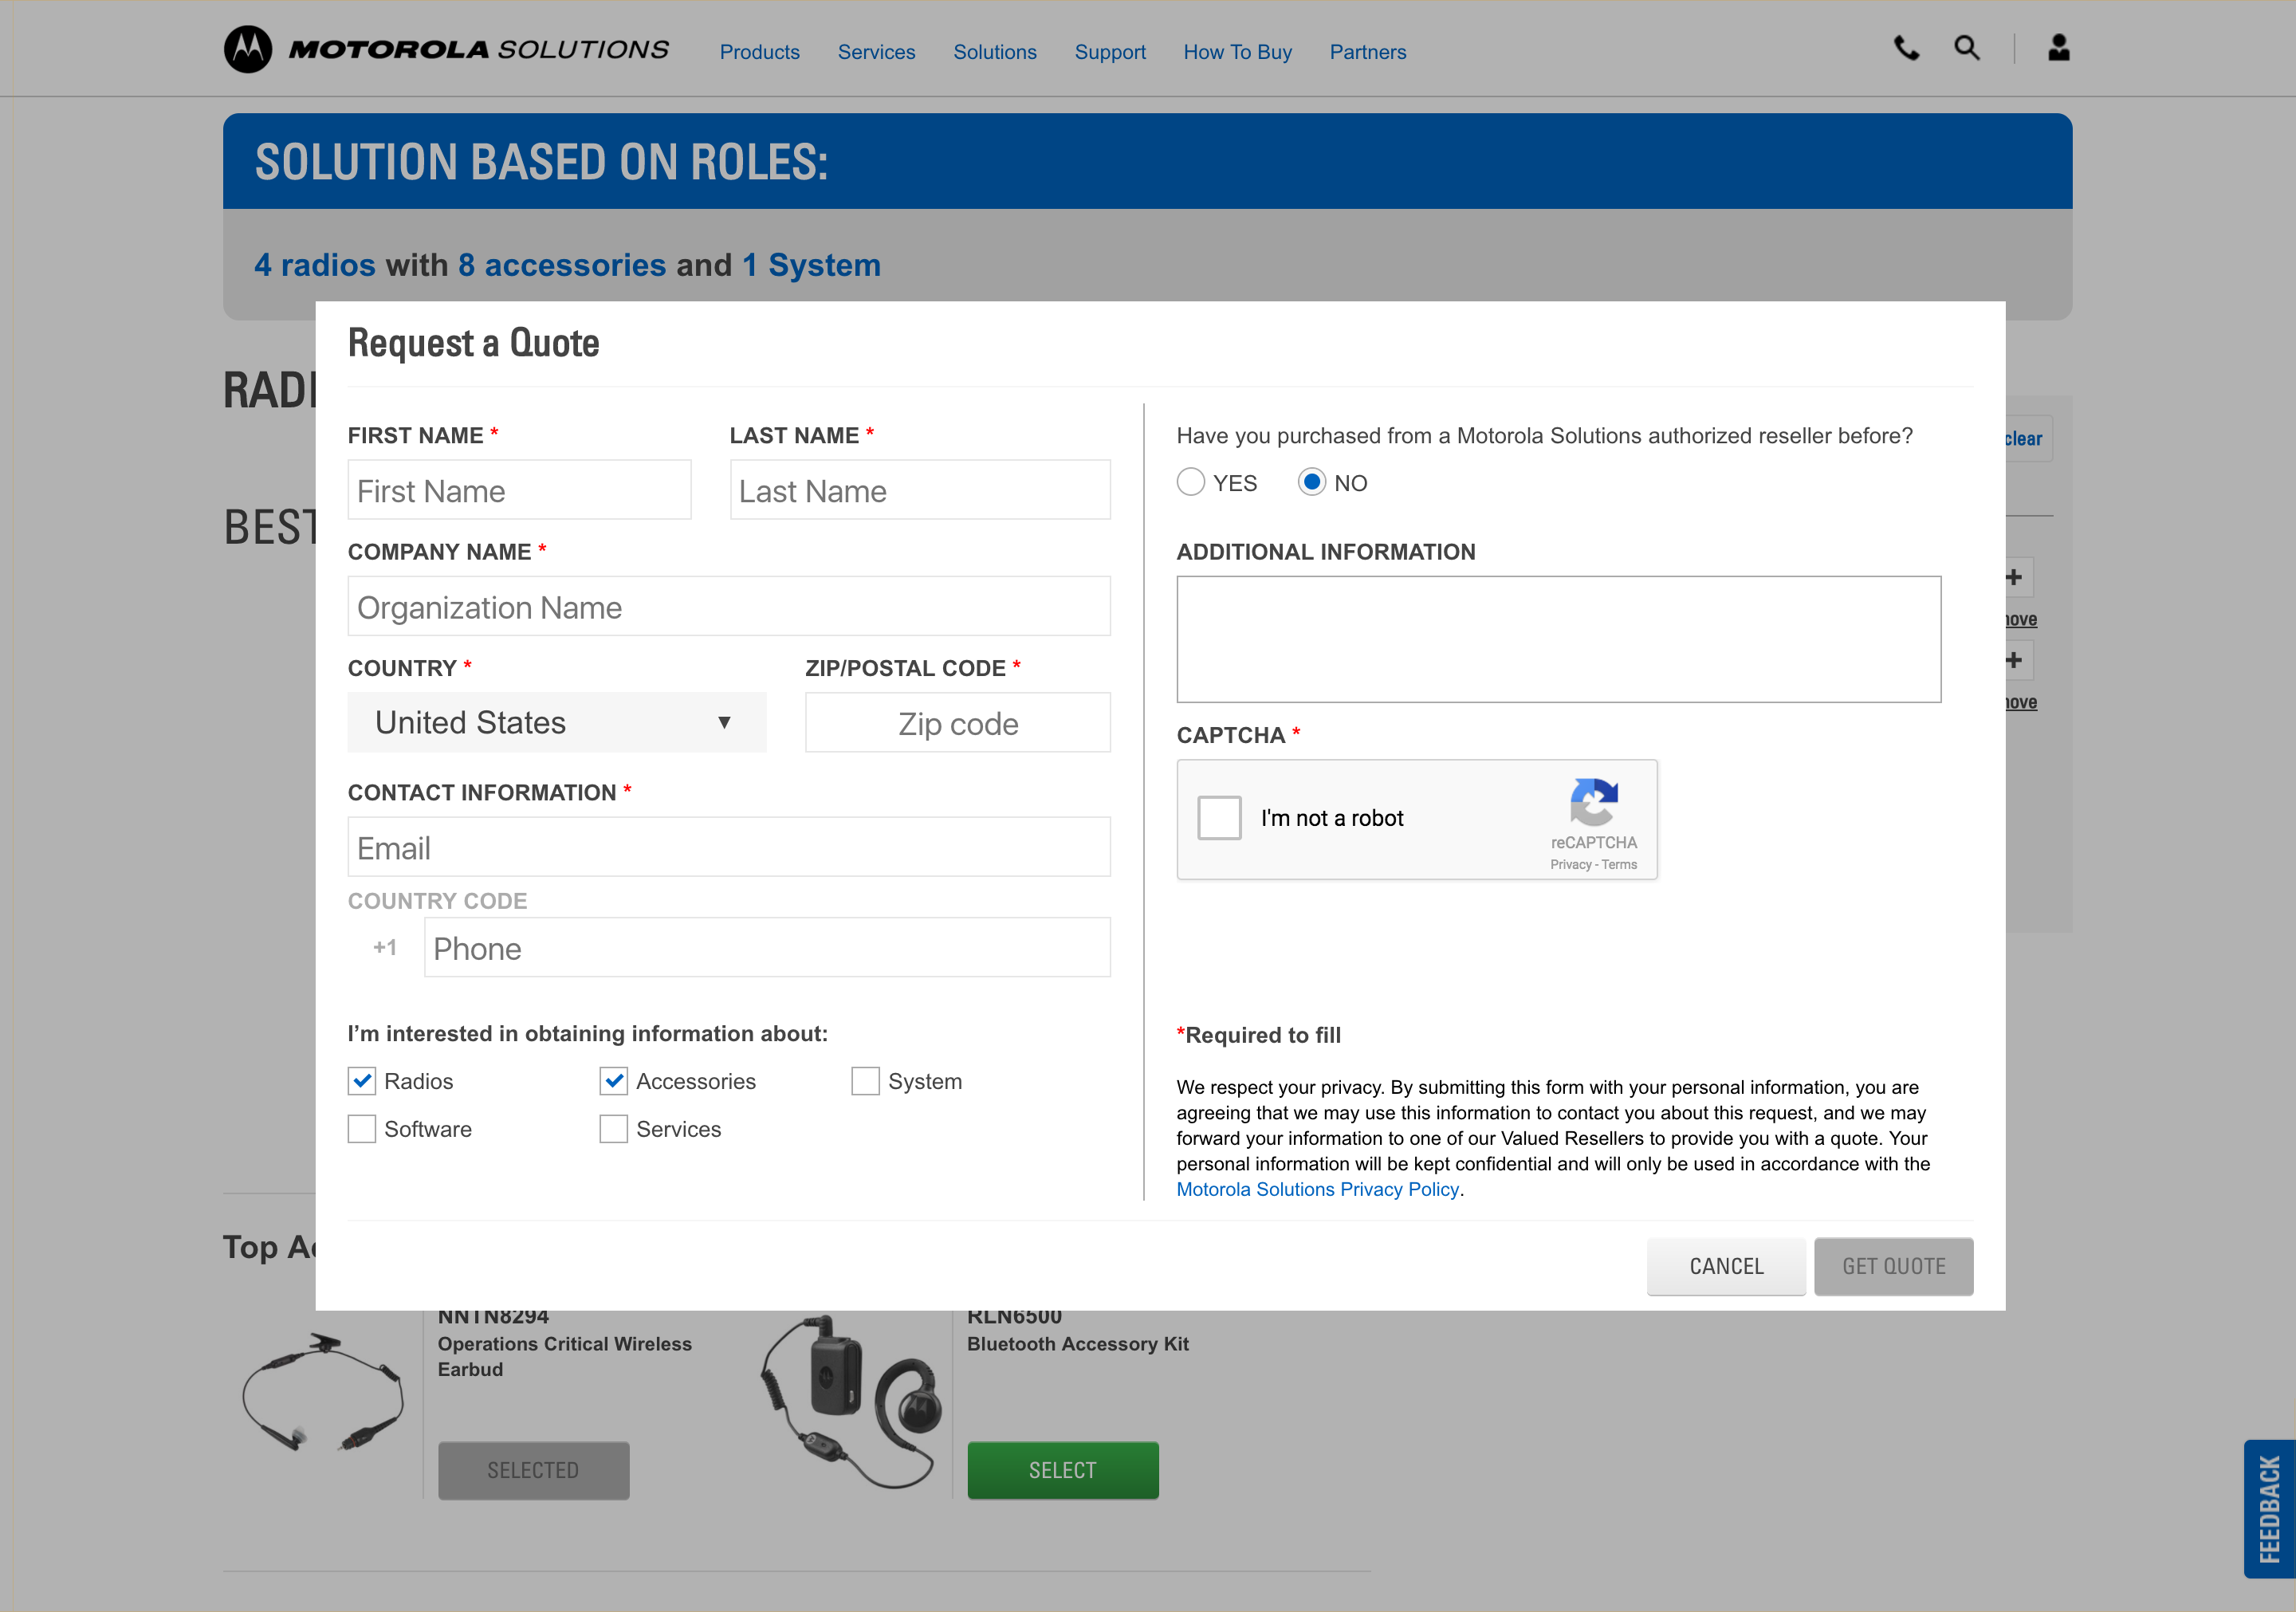Viewport: 2296px width, 1612px height.
Task: Click the Motorola Solutions logo
Action: (x=446, y=49)
